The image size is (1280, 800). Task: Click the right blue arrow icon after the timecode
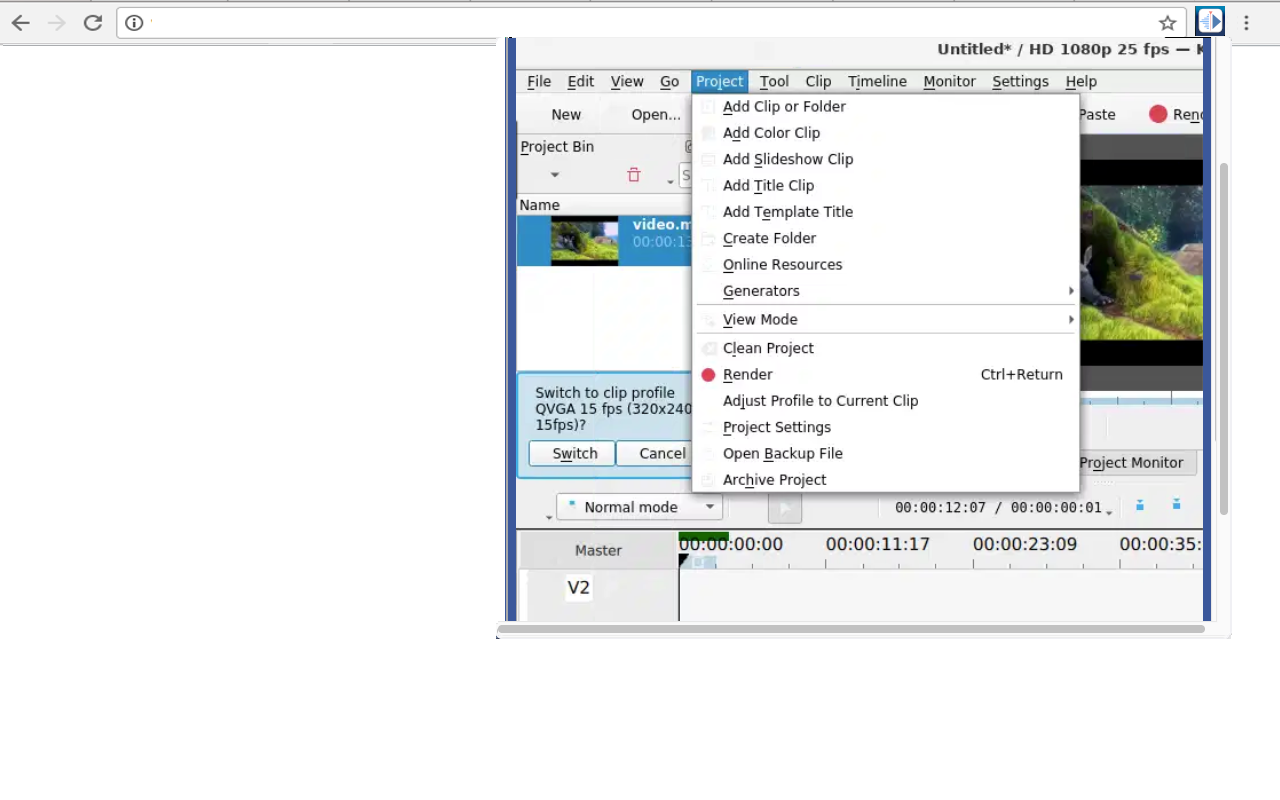point(1176,505)
